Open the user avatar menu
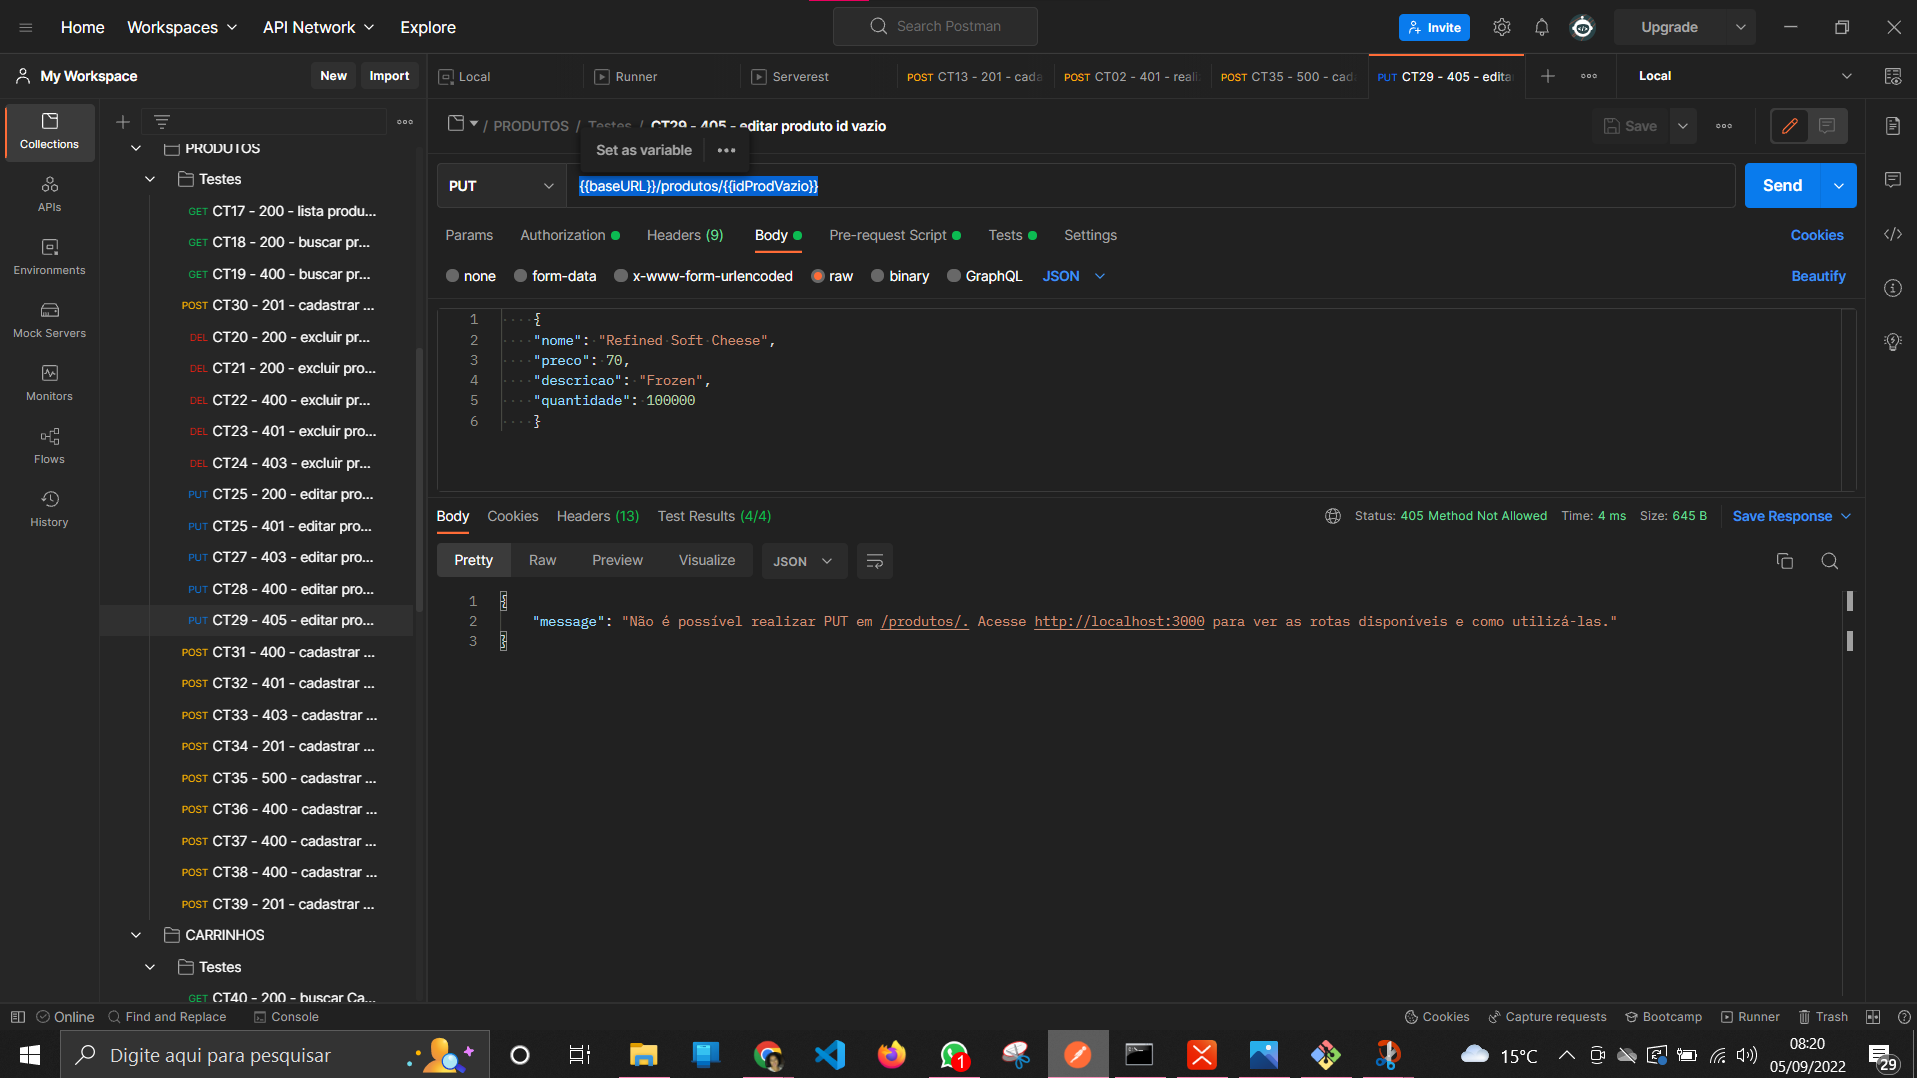Viewport: 1917px width, 1078px height. [1582, 27]
